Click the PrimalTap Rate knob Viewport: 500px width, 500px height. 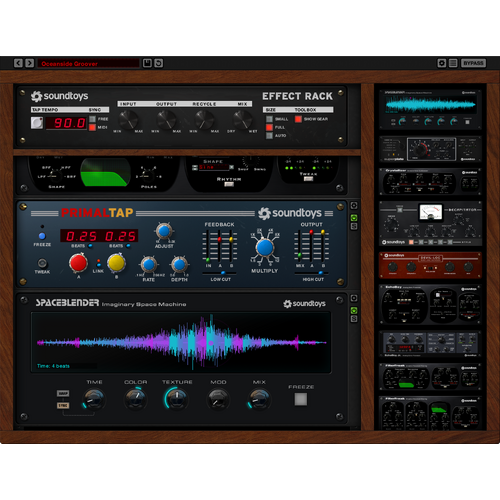(149, 265)
